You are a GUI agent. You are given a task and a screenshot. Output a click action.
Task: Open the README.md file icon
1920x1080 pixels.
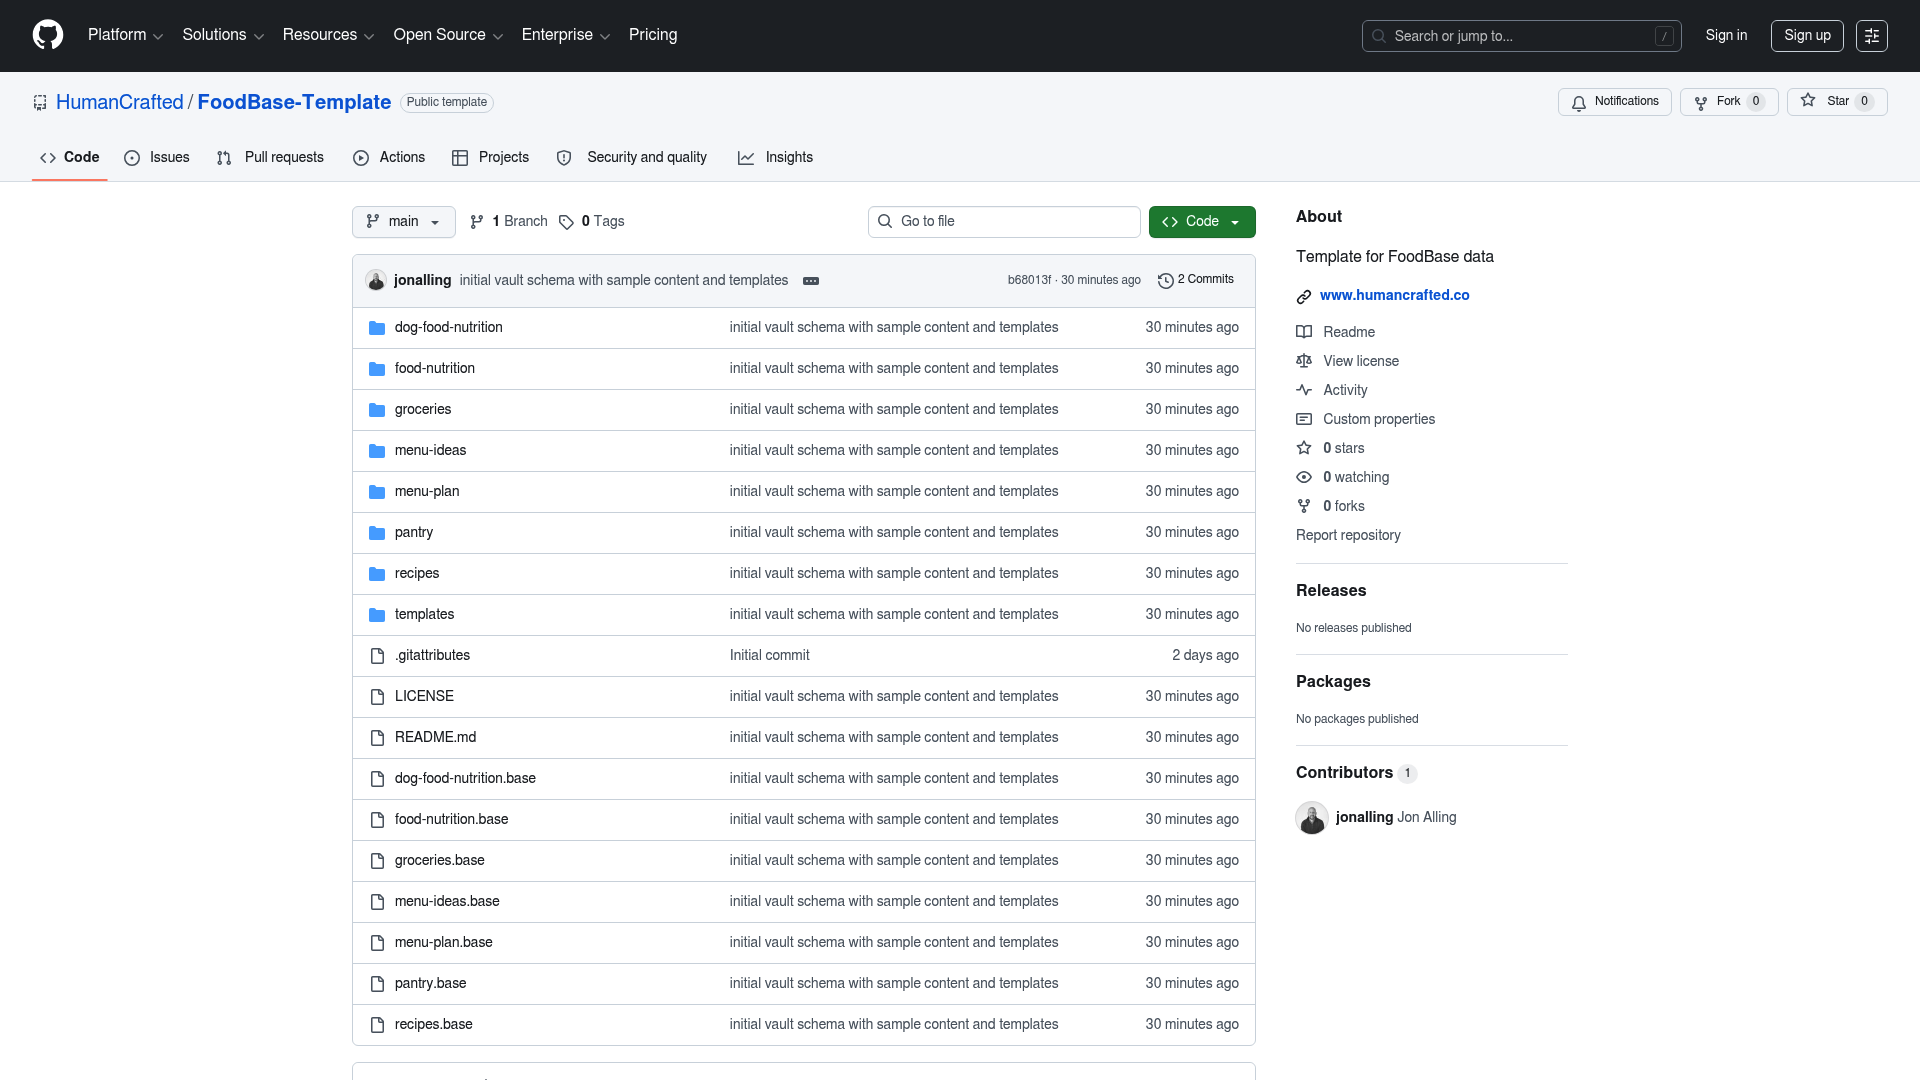(377, 738)
